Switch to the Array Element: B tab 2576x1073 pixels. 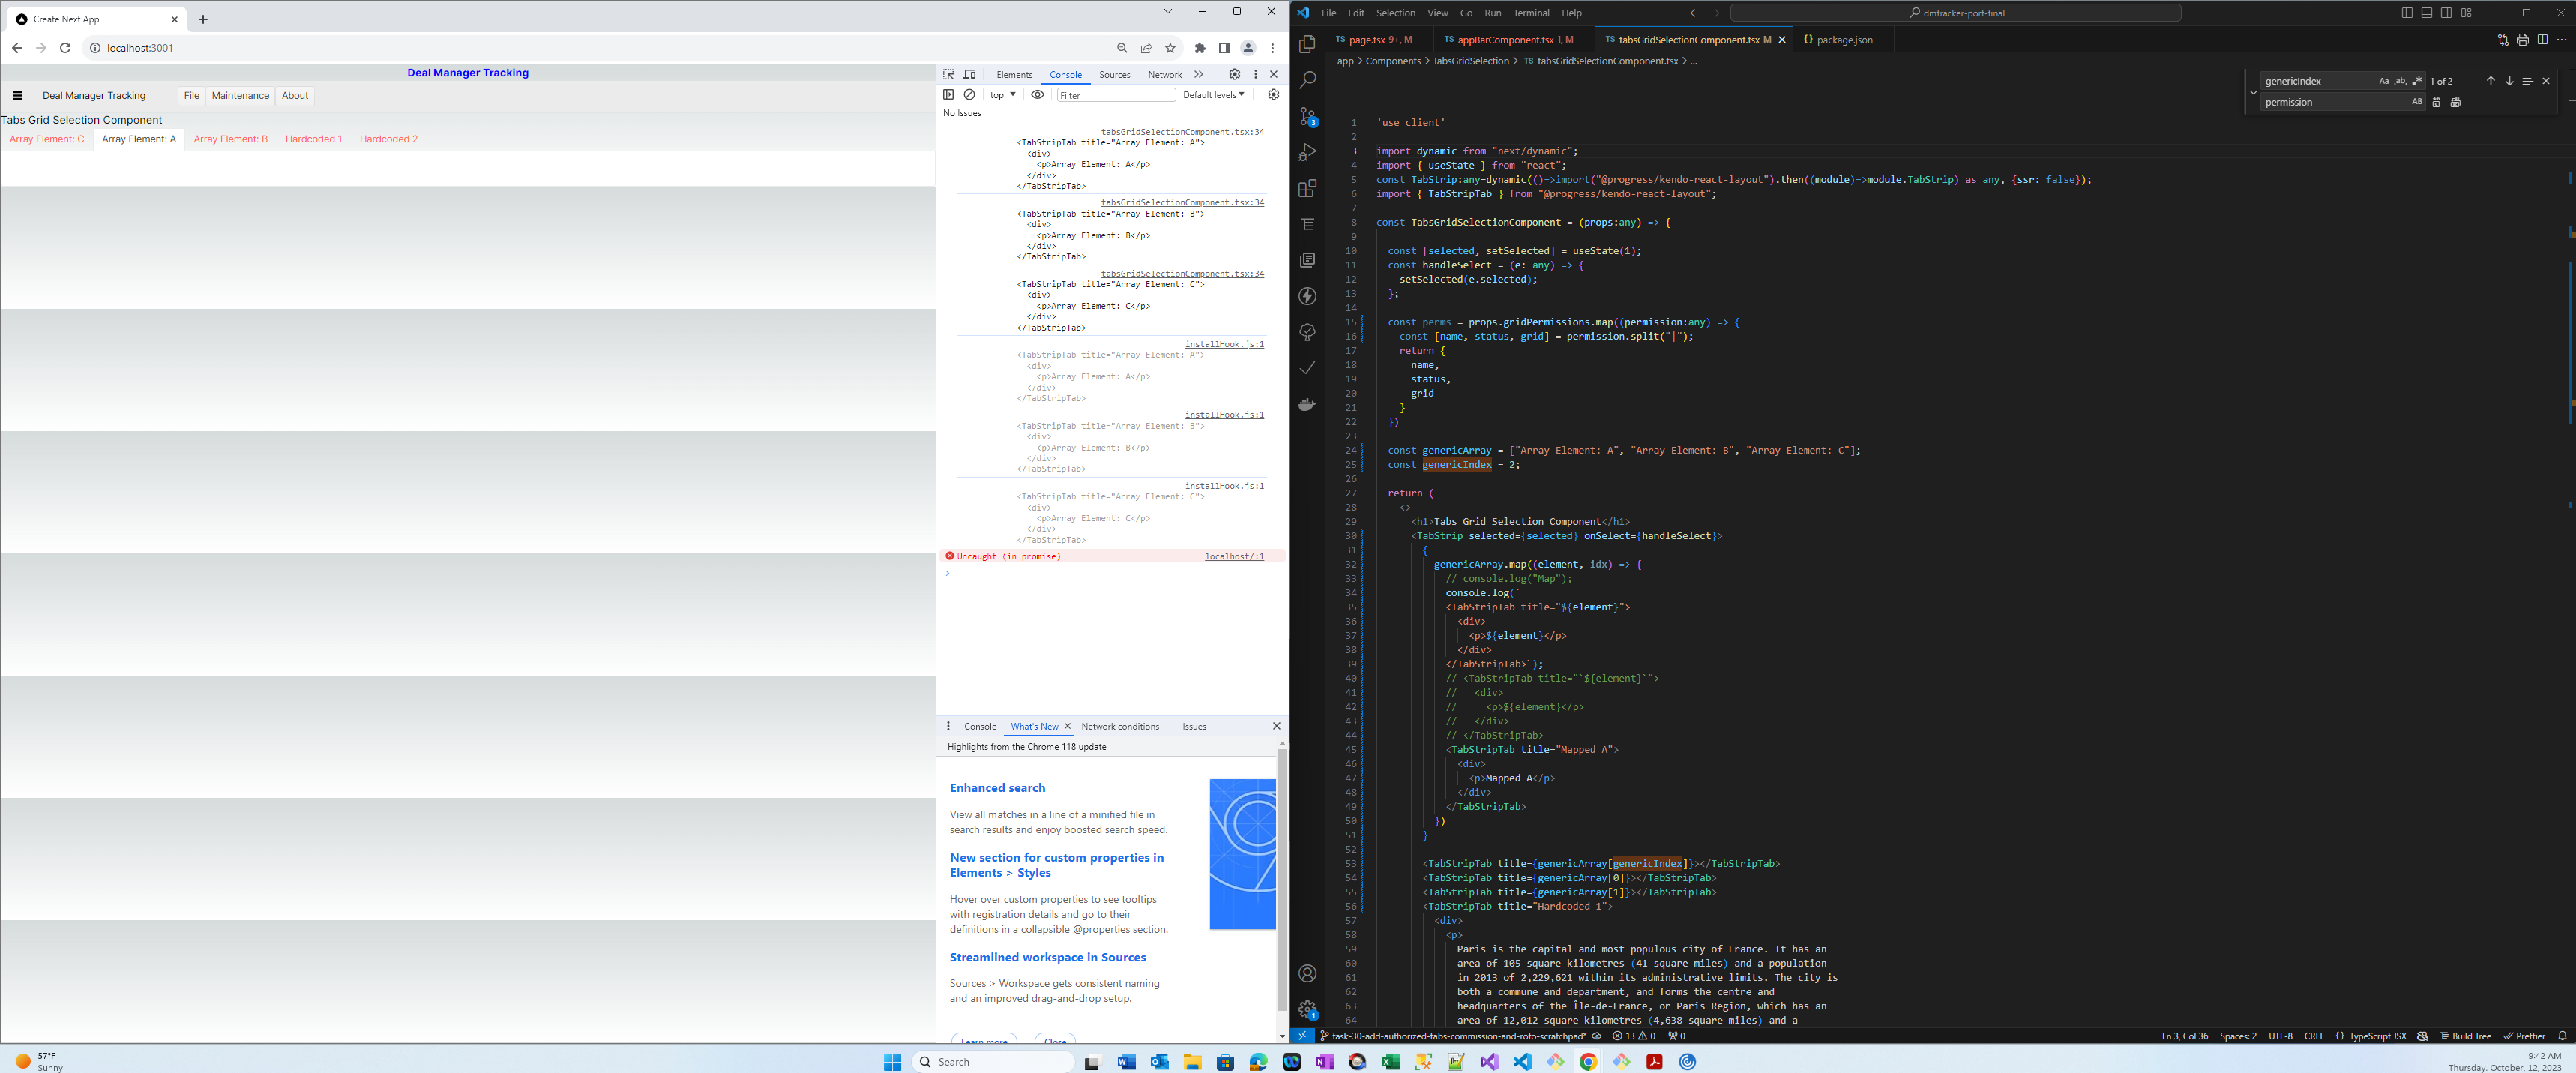pos(230,139)
